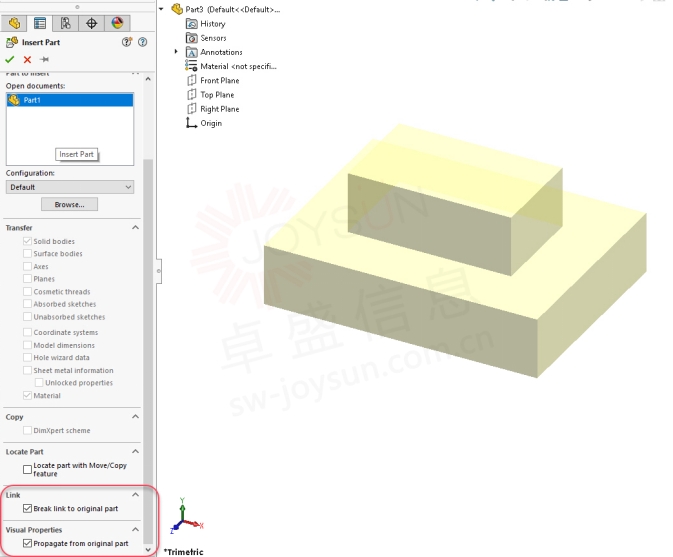Click the panel scrollbar up arrow
673x557 pixels.
pyautogui.click(x=148, y=79)
